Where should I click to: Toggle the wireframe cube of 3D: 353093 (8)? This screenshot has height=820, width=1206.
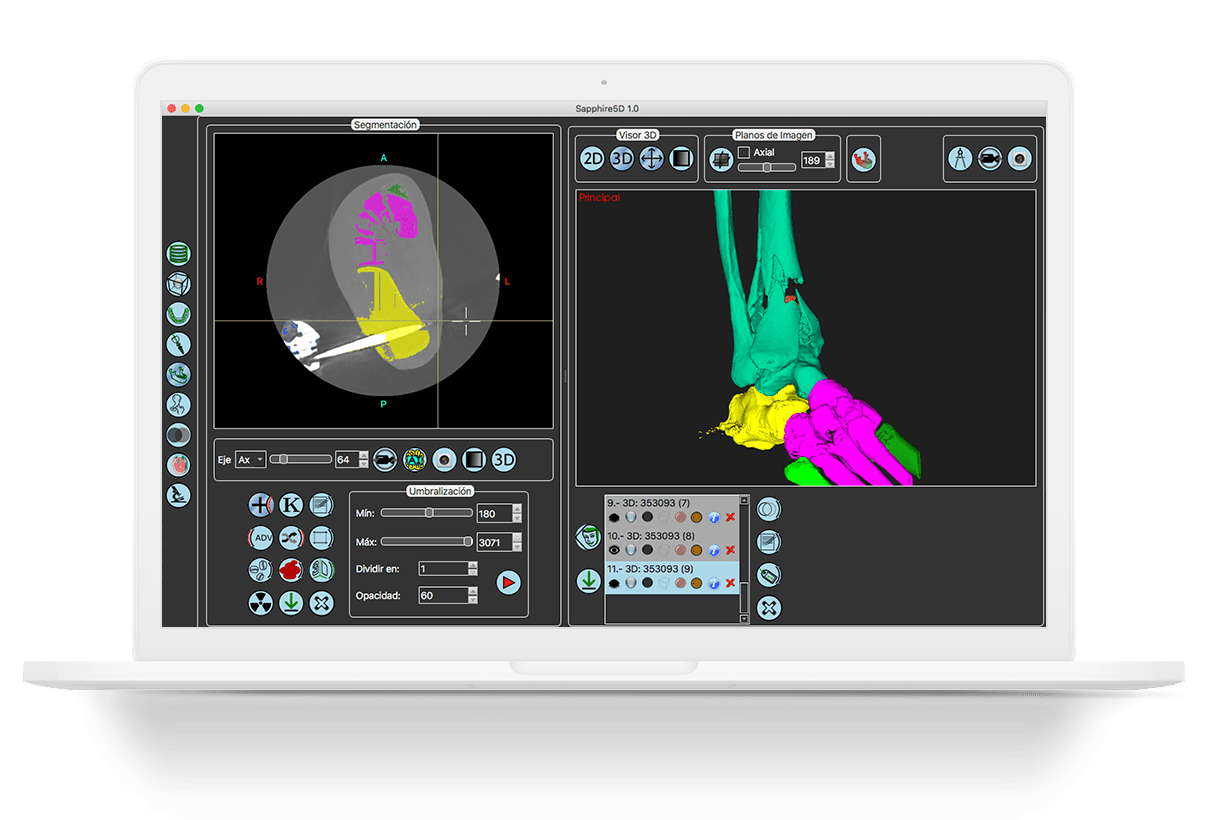point(664,550)
